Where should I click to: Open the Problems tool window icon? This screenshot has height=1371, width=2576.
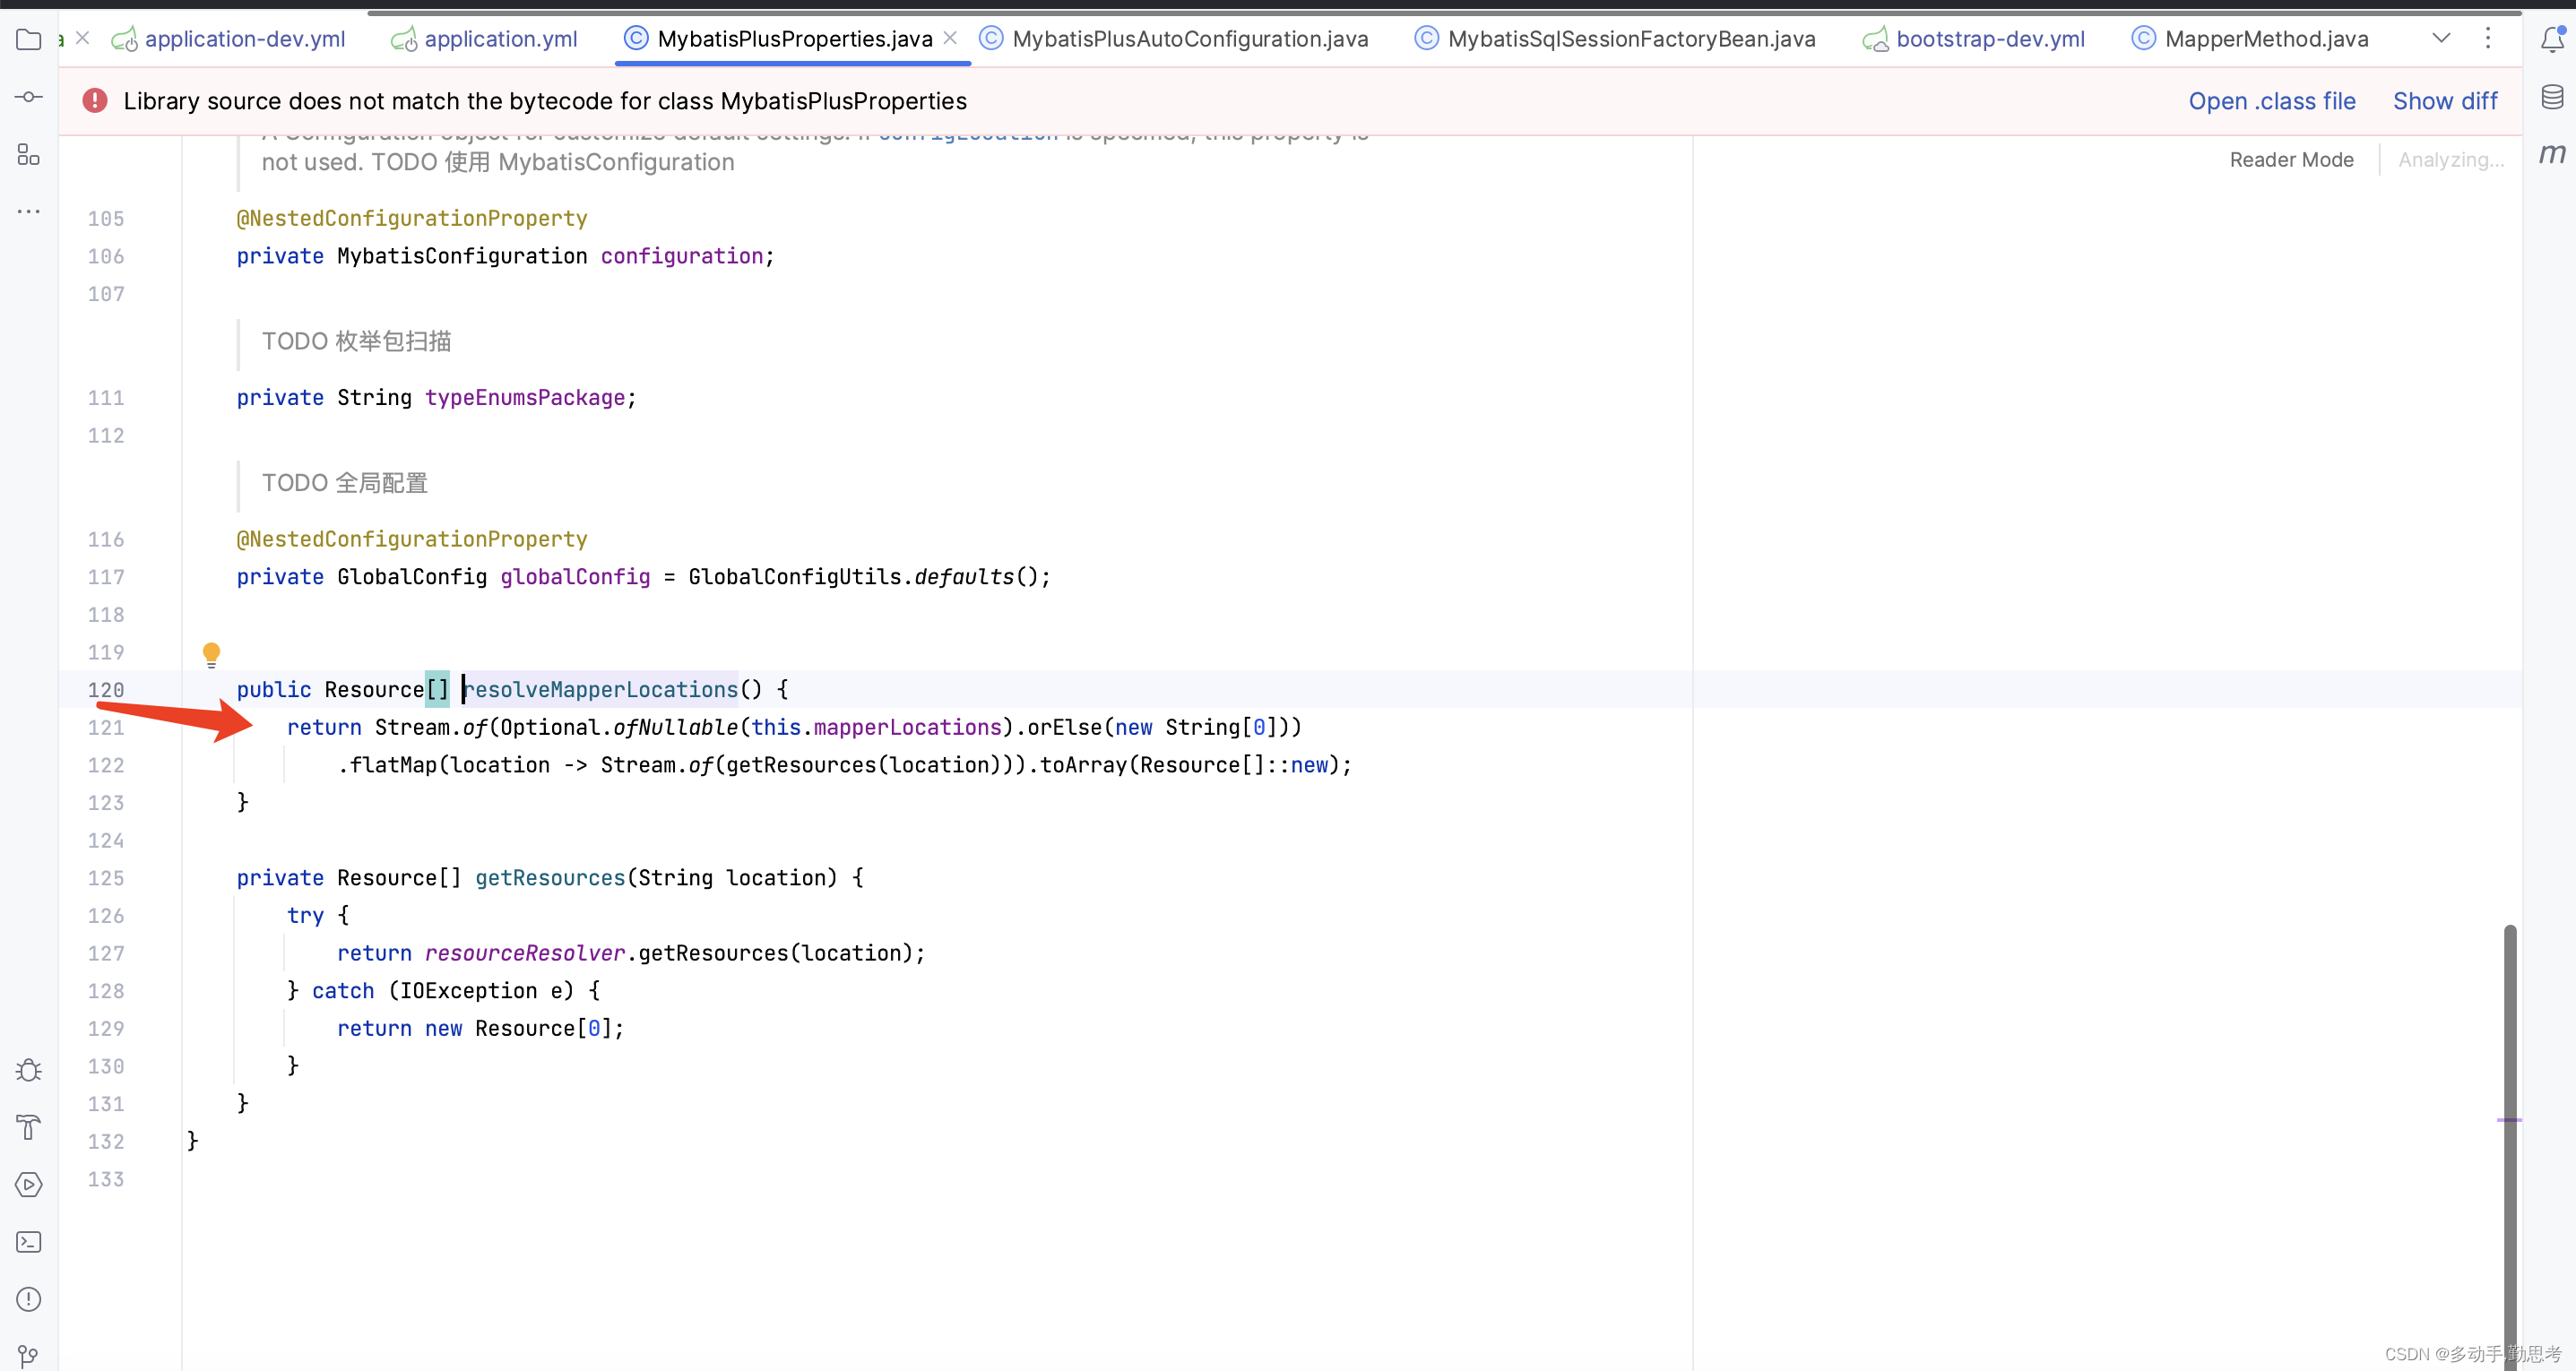(x=28, y=1299)
